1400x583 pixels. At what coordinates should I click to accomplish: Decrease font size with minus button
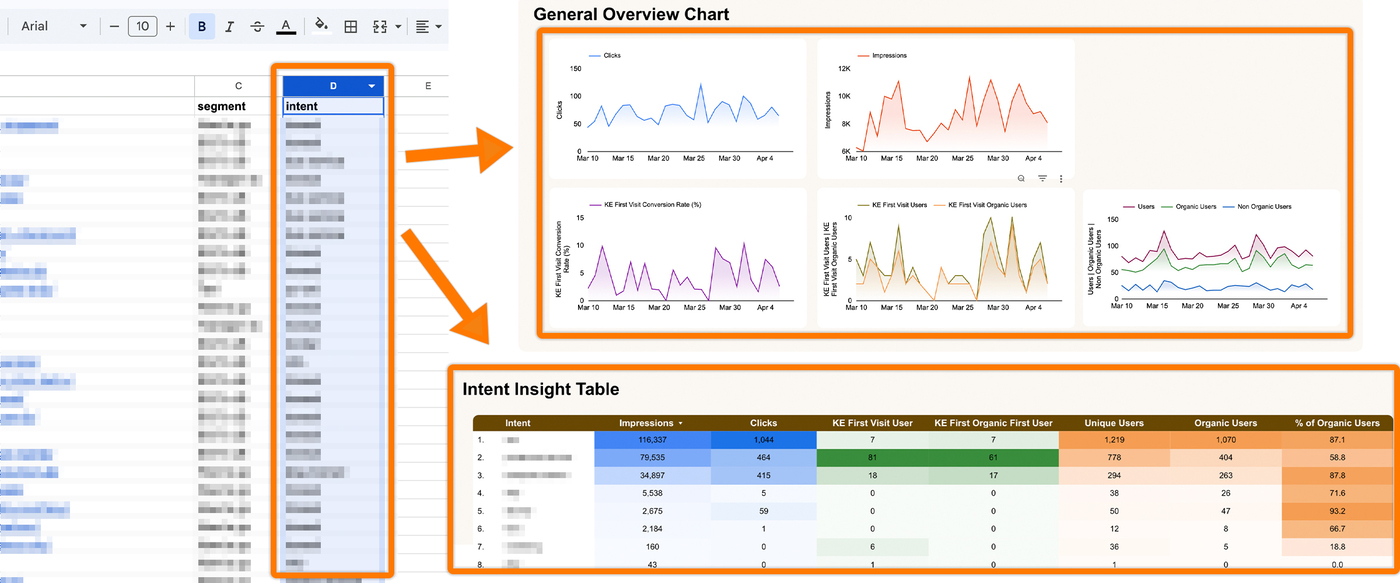click(114, 26)
